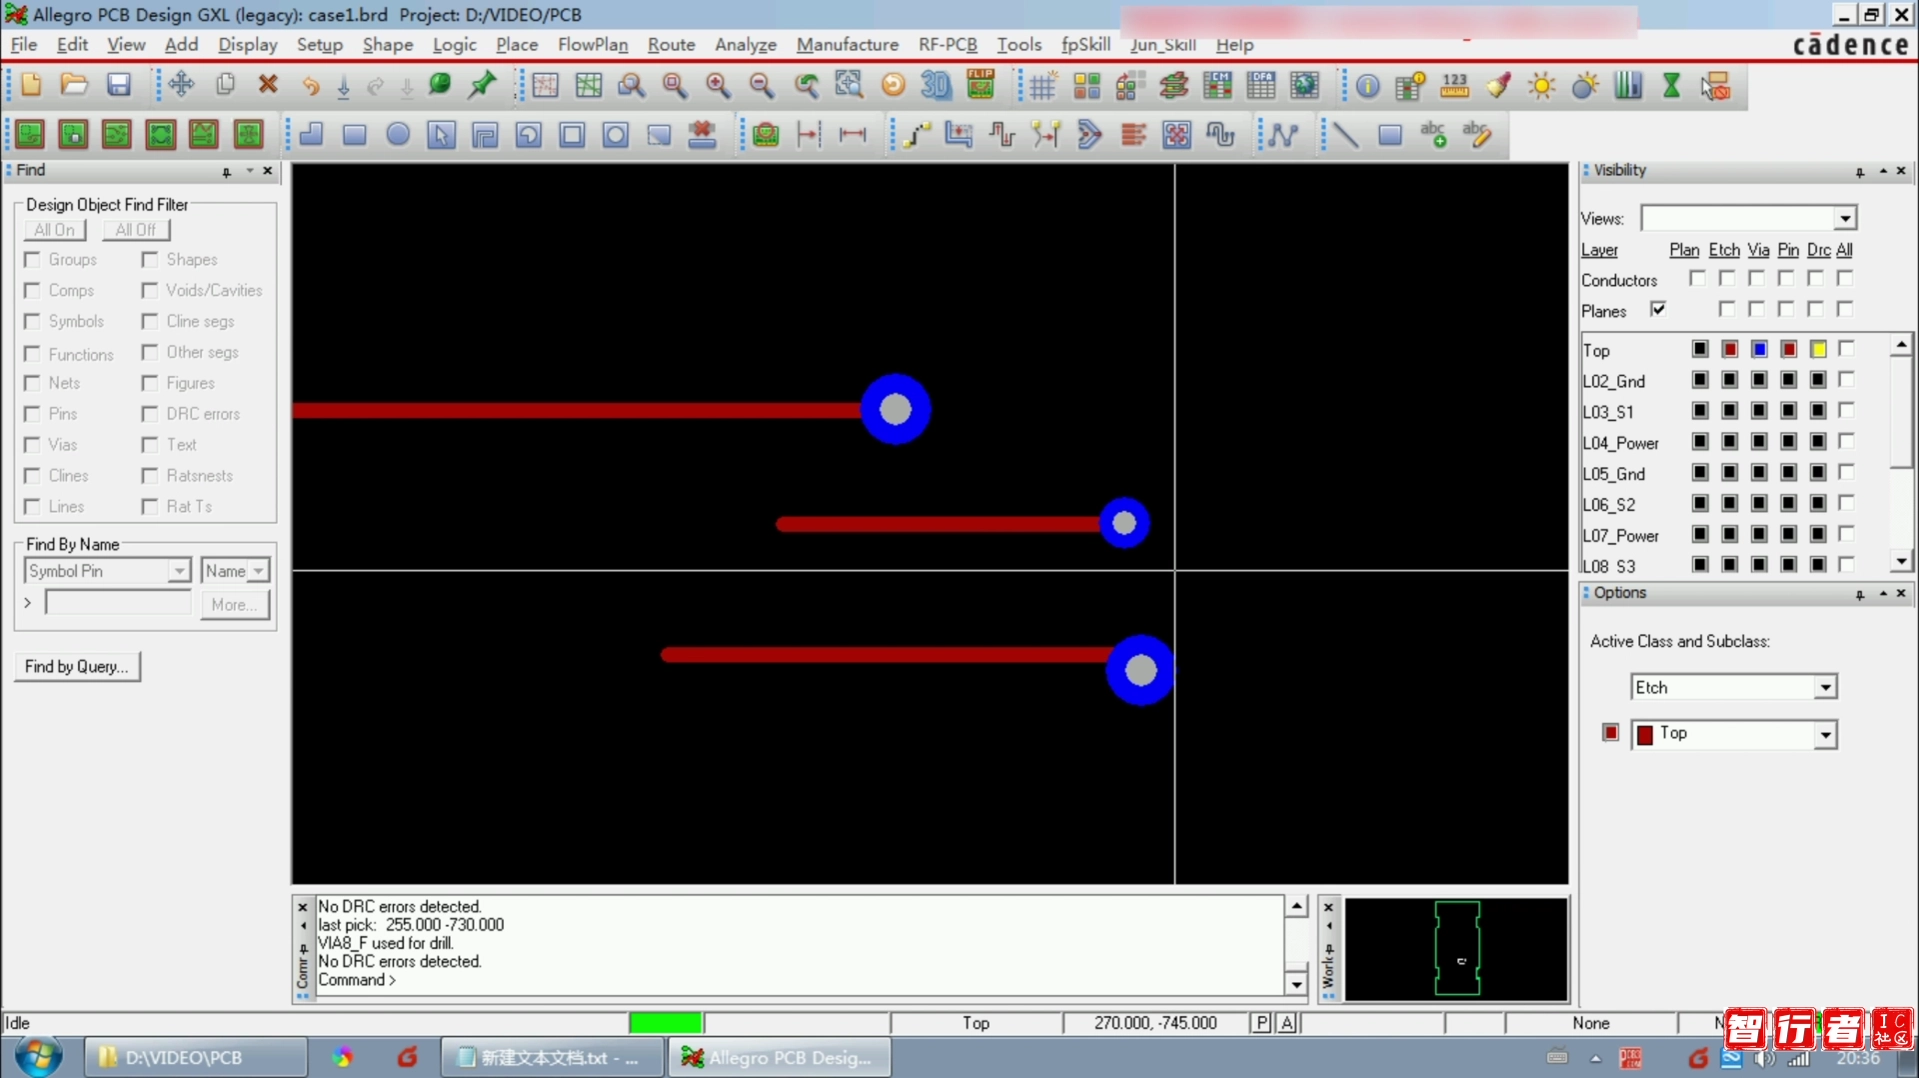This screenshot has width=1919, height=1078.
Task: Click the Top layer blue Via swatch
Action: [1759, 349]
